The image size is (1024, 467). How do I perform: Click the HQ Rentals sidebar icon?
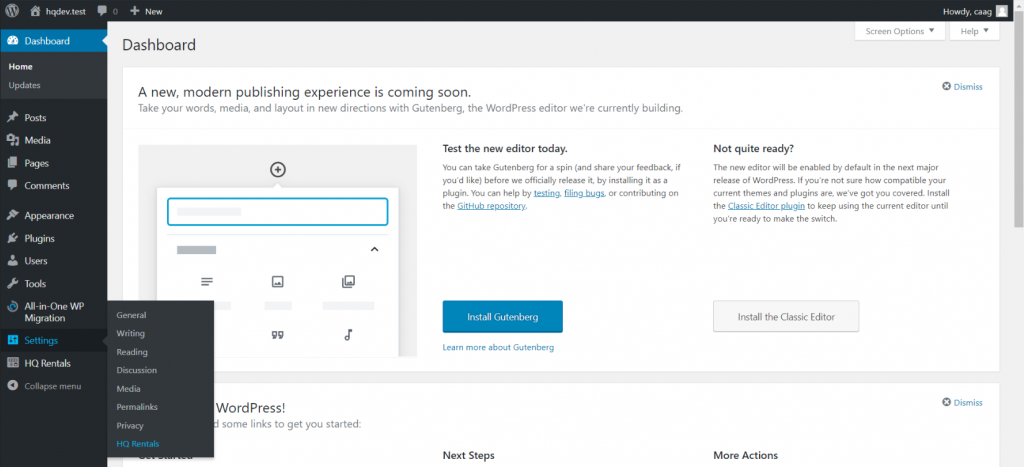click(x=12, y=363)
